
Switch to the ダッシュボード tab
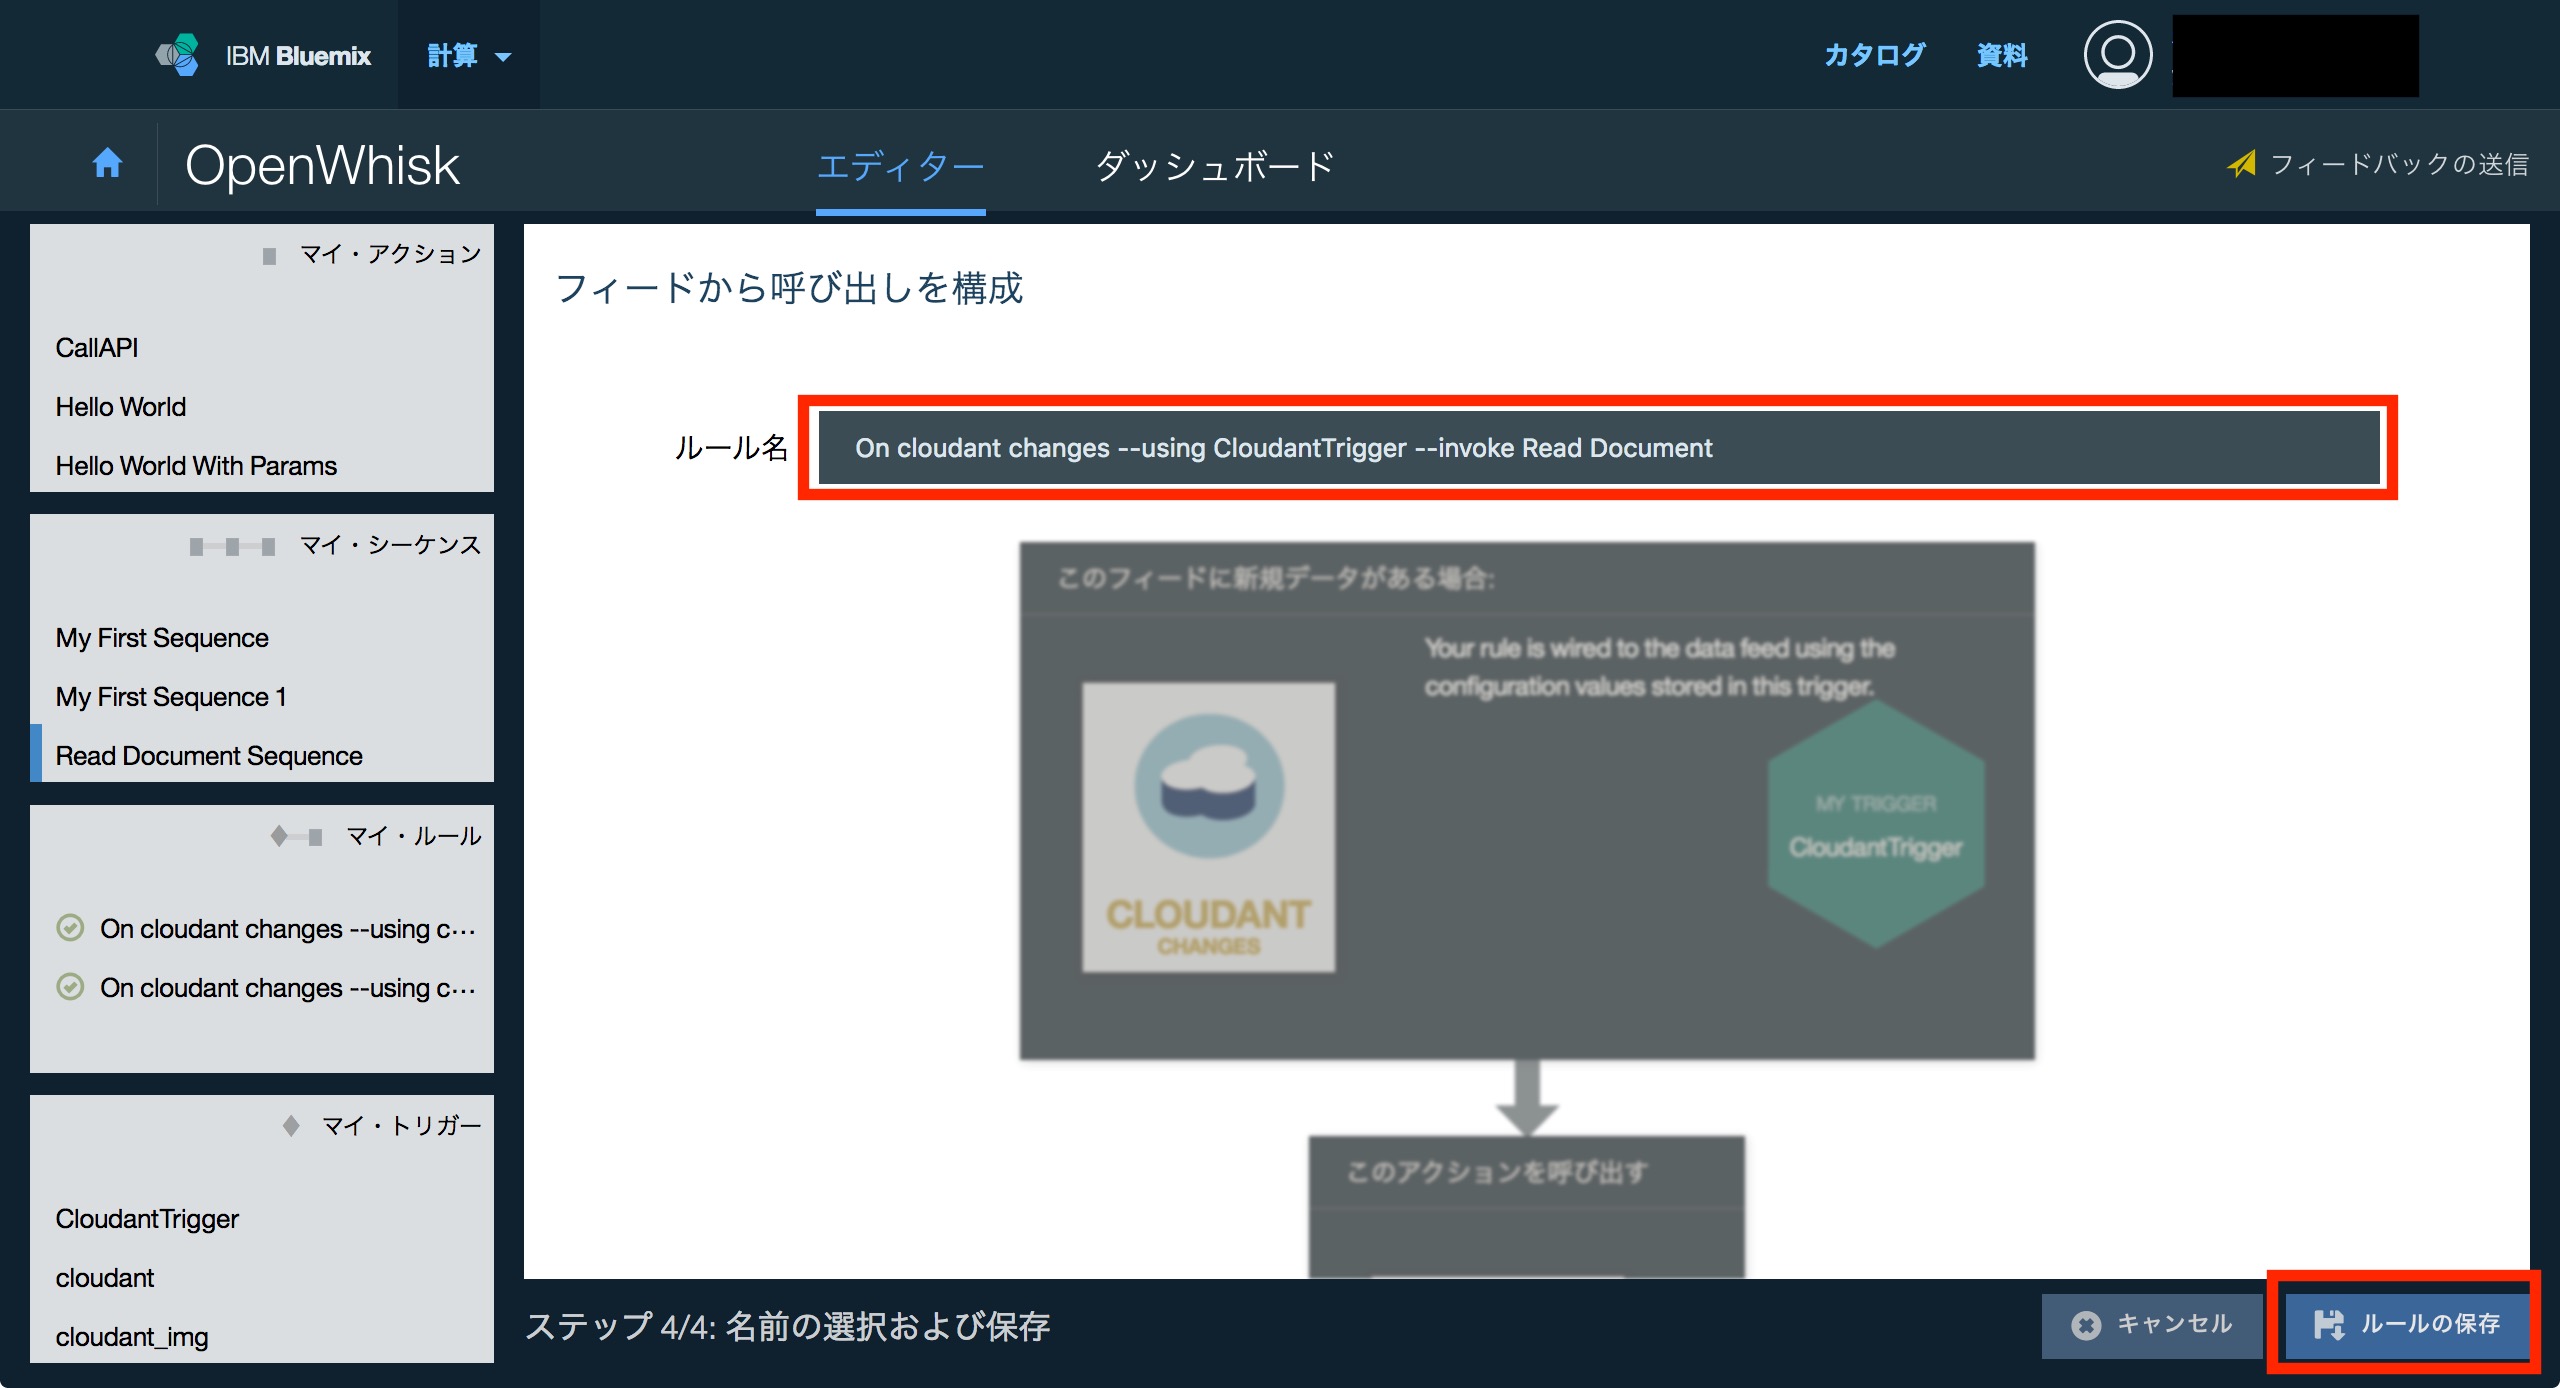click(1215, 166)
